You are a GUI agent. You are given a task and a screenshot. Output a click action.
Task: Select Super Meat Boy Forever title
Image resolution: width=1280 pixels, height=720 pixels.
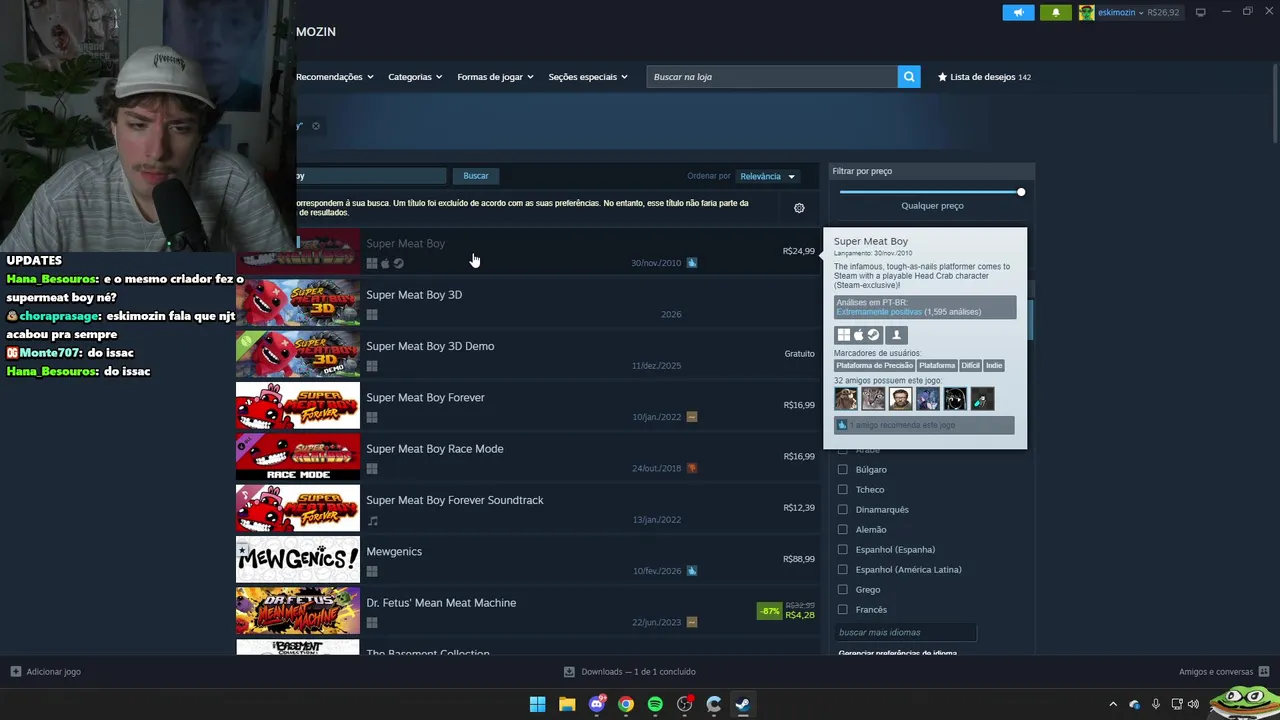click(x=425, y=398)
